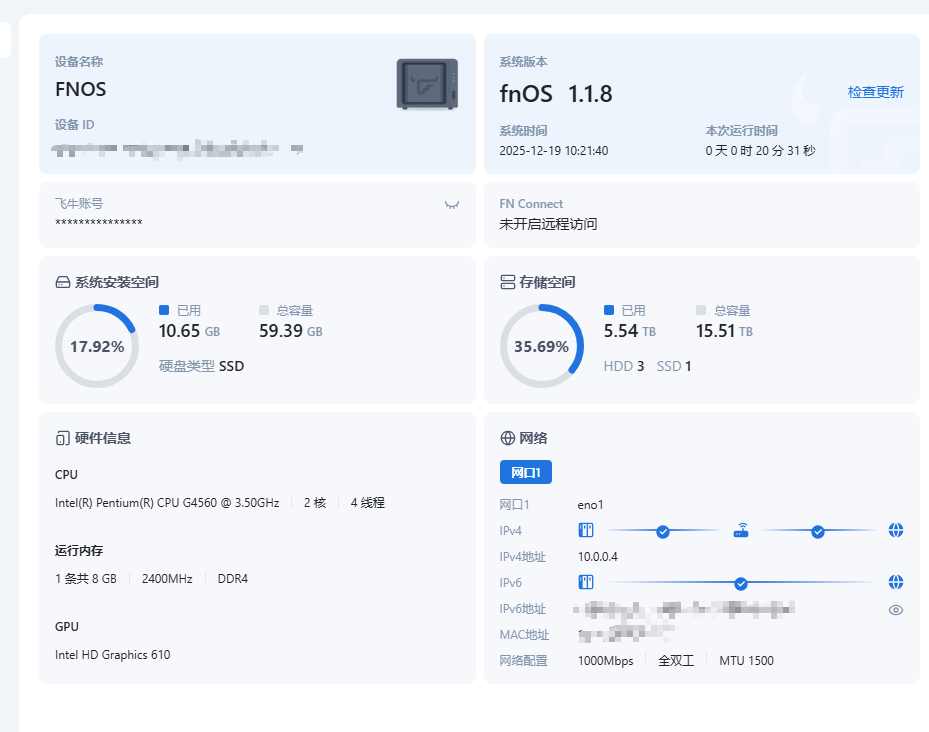The height and width of the screenshot is (732, 929).
Task: Click the 35.69% storage usage ring
Action: [541, 346]
